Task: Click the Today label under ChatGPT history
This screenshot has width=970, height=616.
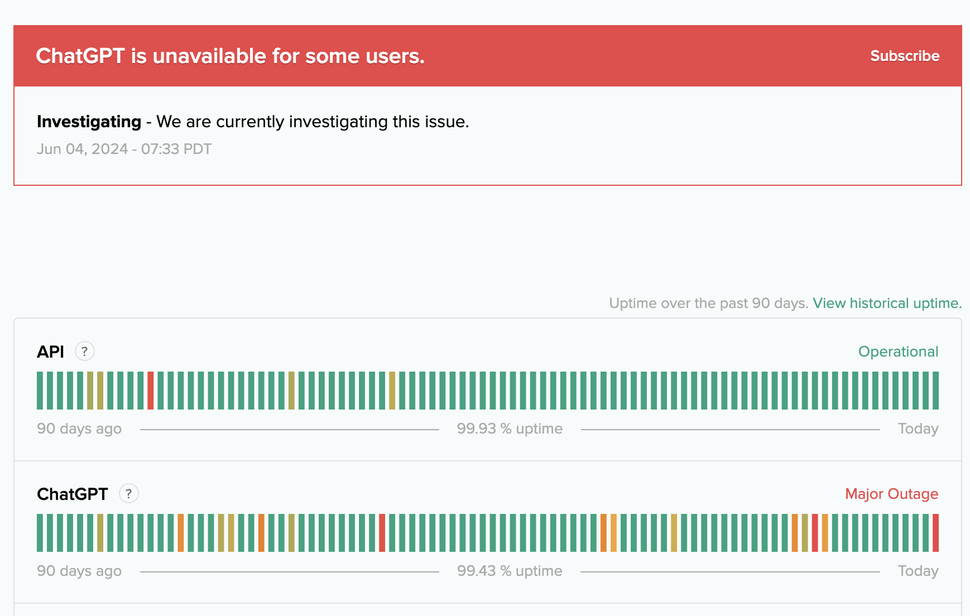Action: [x=917, y=570]
